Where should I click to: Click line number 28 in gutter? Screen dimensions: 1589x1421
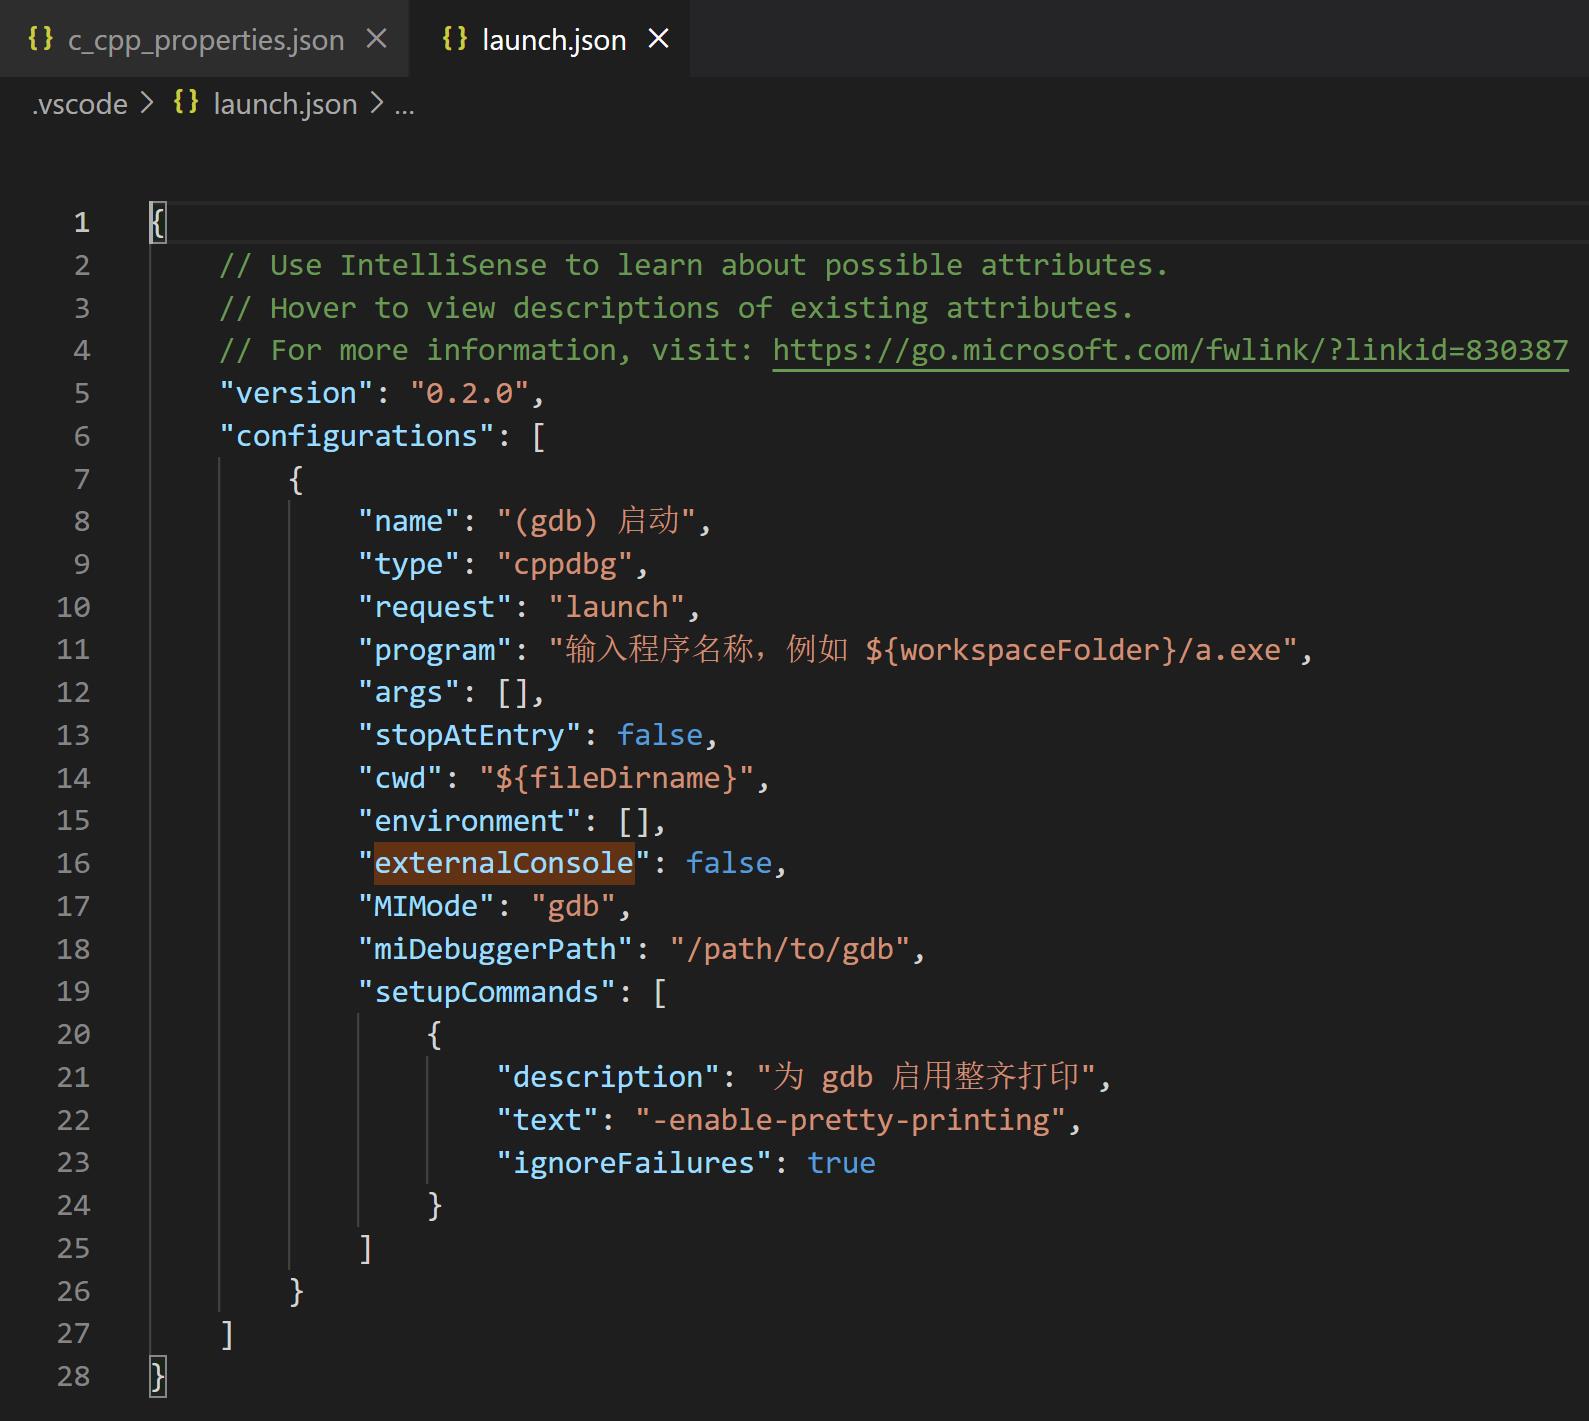[73, 1376]
